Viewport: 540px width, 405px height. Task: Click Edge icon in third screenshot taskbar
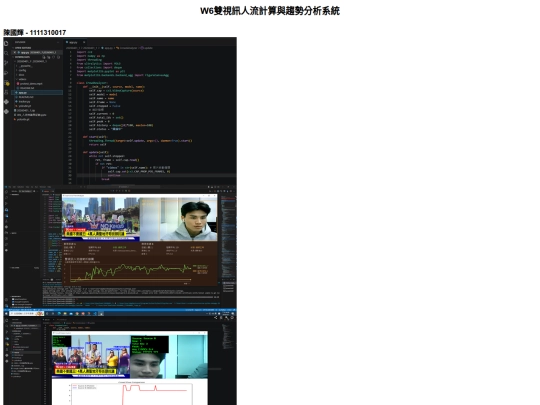point(60,314)
